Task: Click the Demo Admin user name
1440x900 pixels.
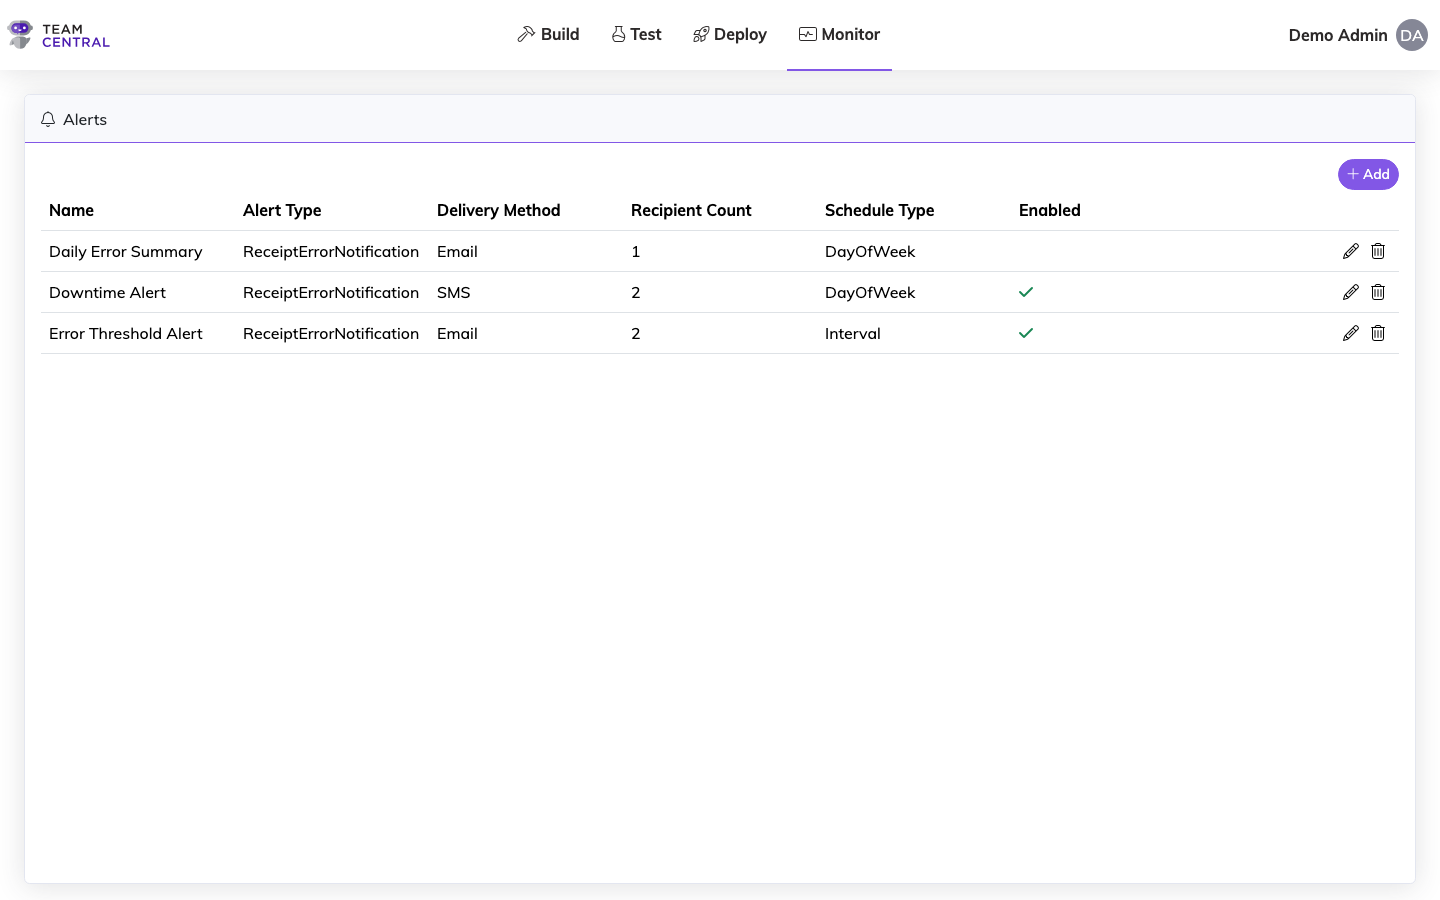Action: click(1337, 35)
